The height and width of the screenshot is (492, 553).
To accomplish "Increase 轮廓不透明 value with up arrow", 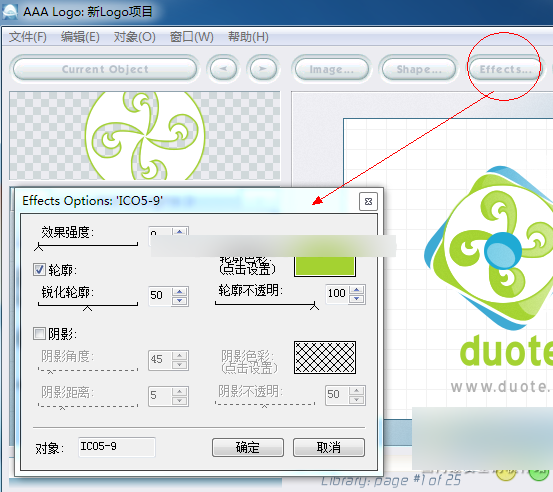I will point(357,290).
